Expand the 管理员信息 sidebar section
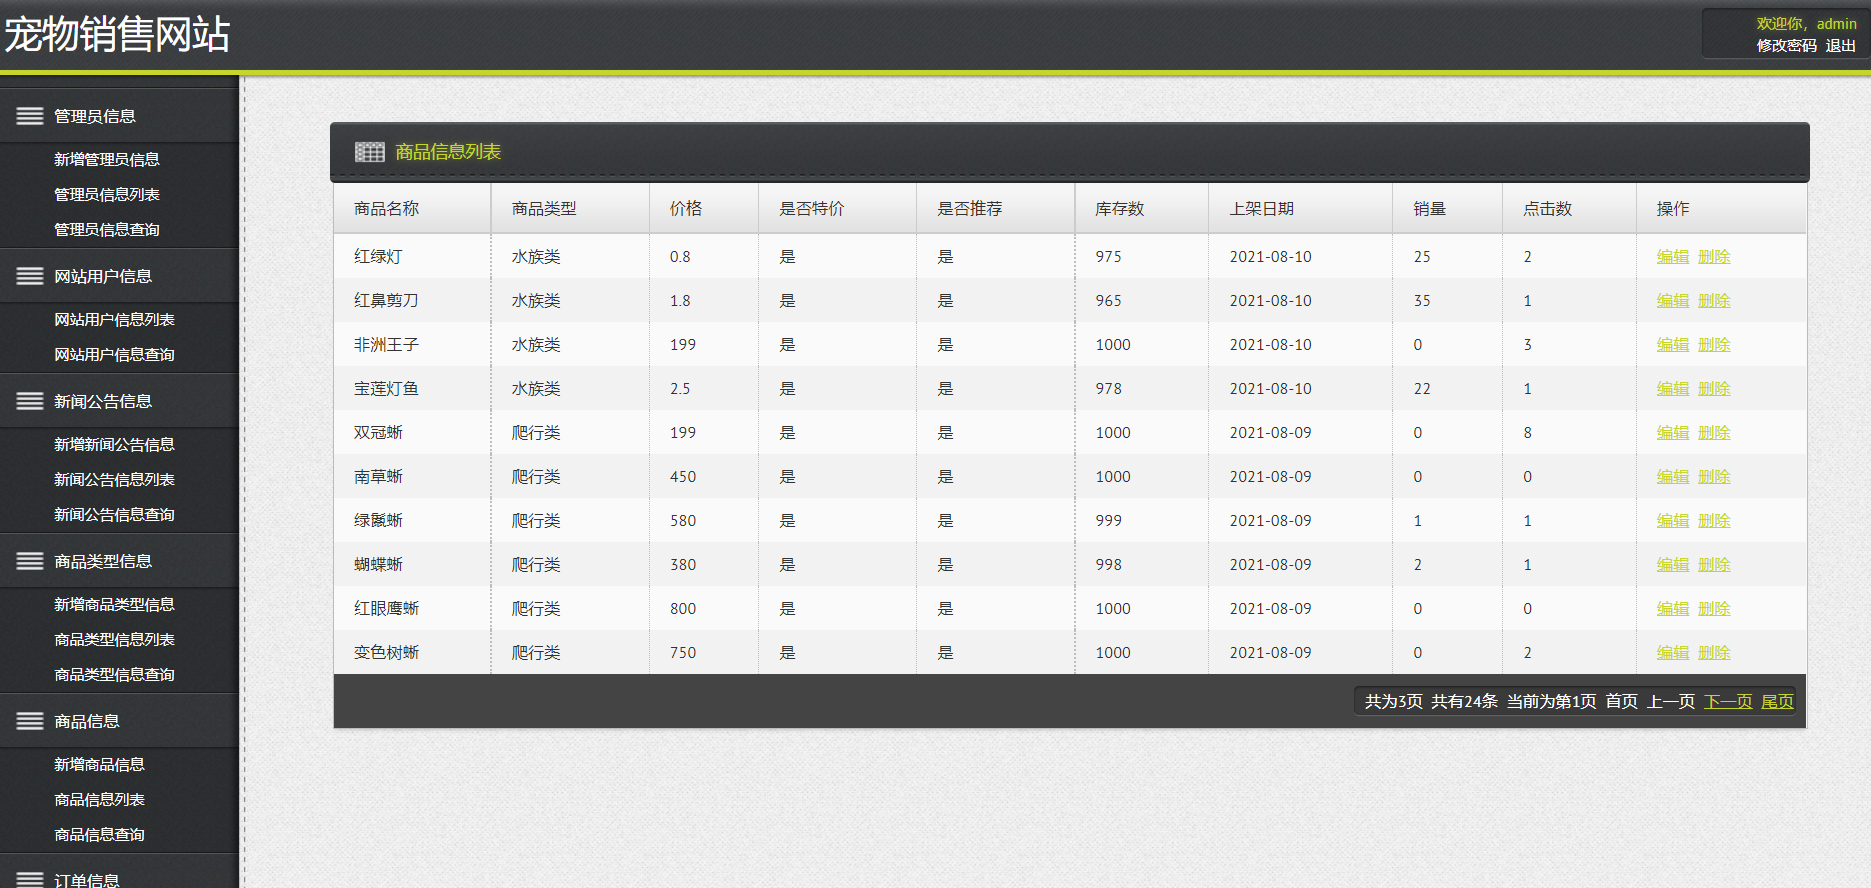1871x888 pixels. pos(119,116)
